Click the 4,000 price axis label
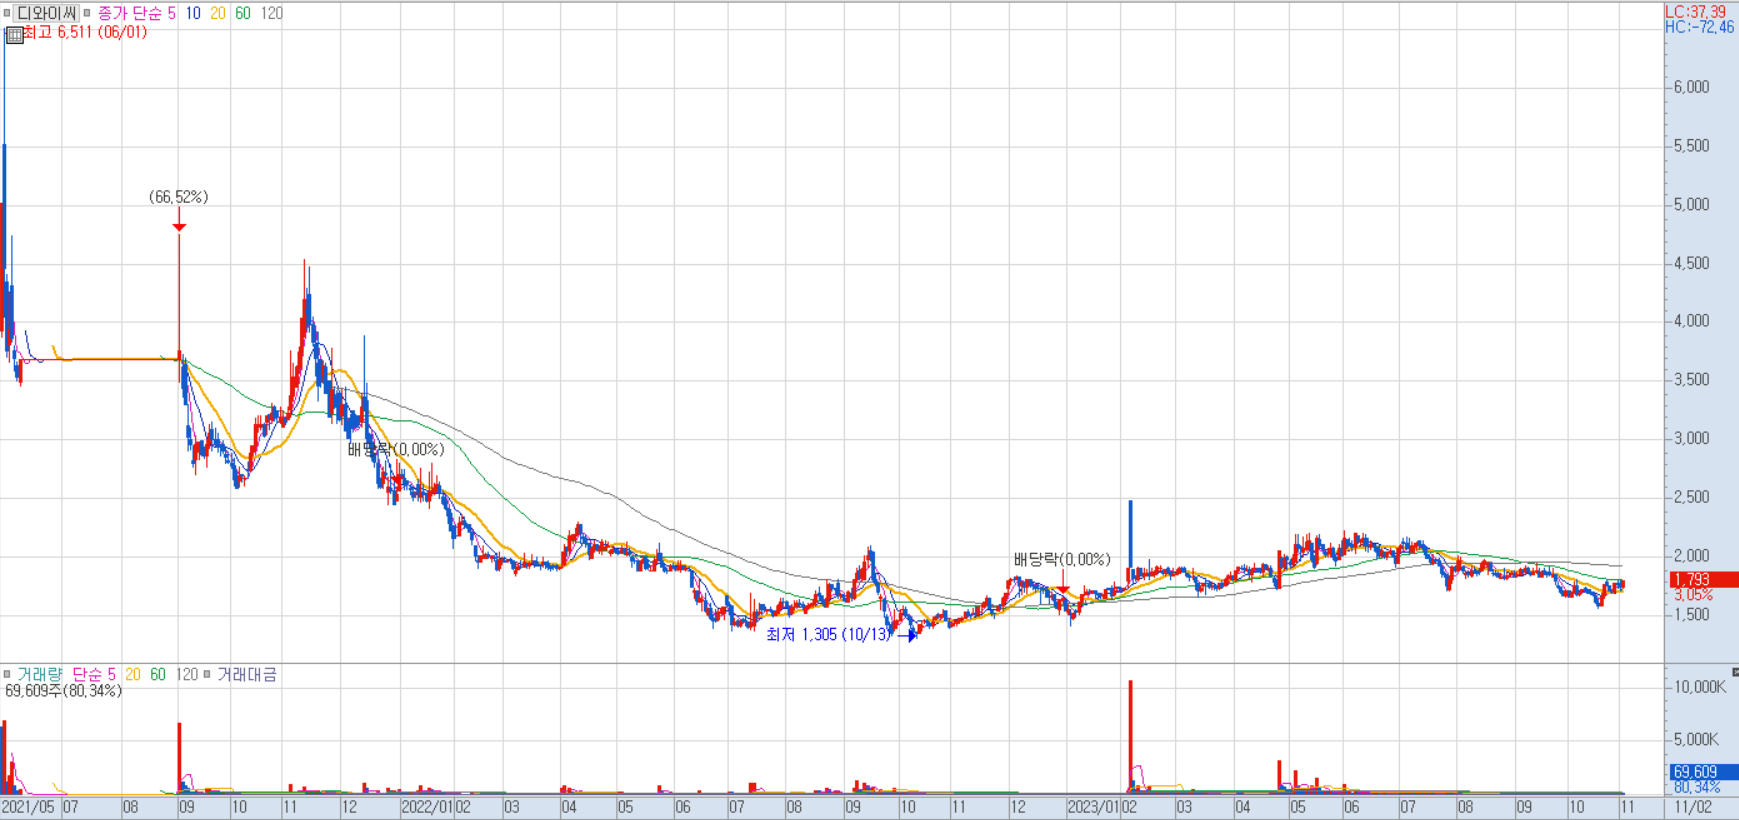 [x=1691, y=321]
